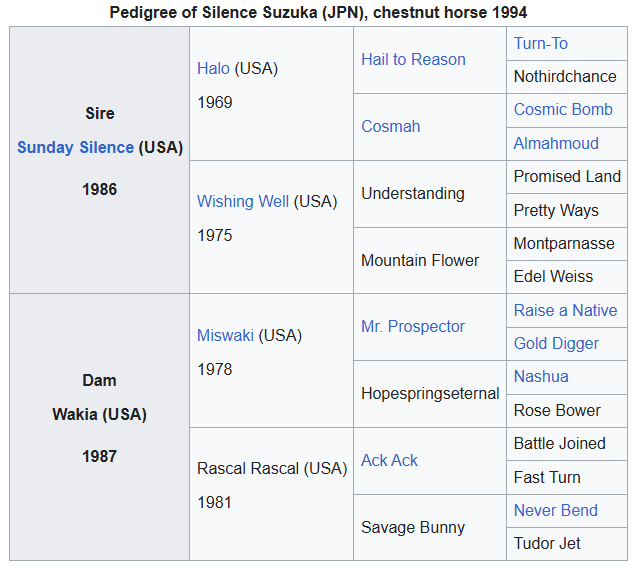This screenshot has height=572, width=632.
Task: Click the Dam header label
Action: (99, 381)
